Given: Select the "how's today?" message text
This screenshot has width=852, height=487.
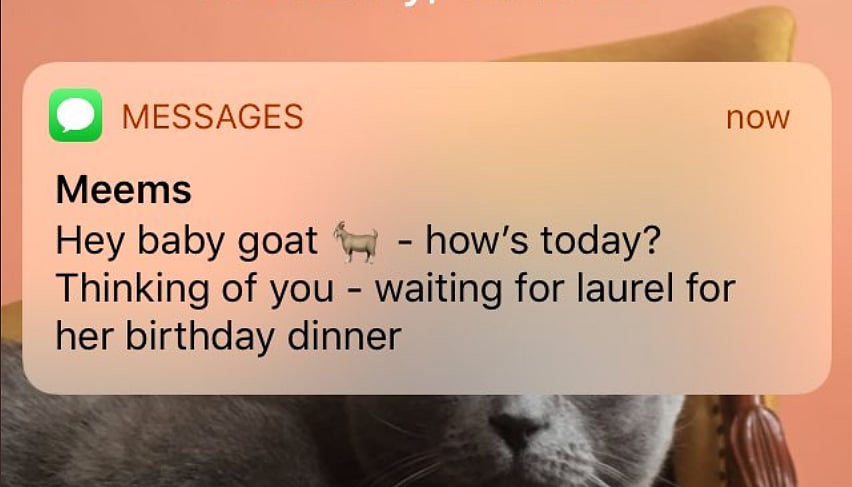Looking at the screenshot, I should 543,240.
